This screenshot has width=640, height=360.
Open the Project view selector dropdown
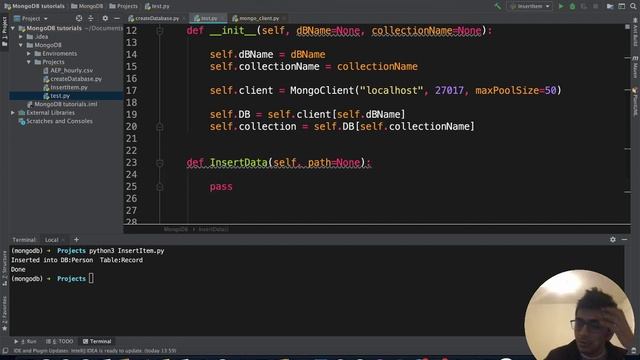31,18
